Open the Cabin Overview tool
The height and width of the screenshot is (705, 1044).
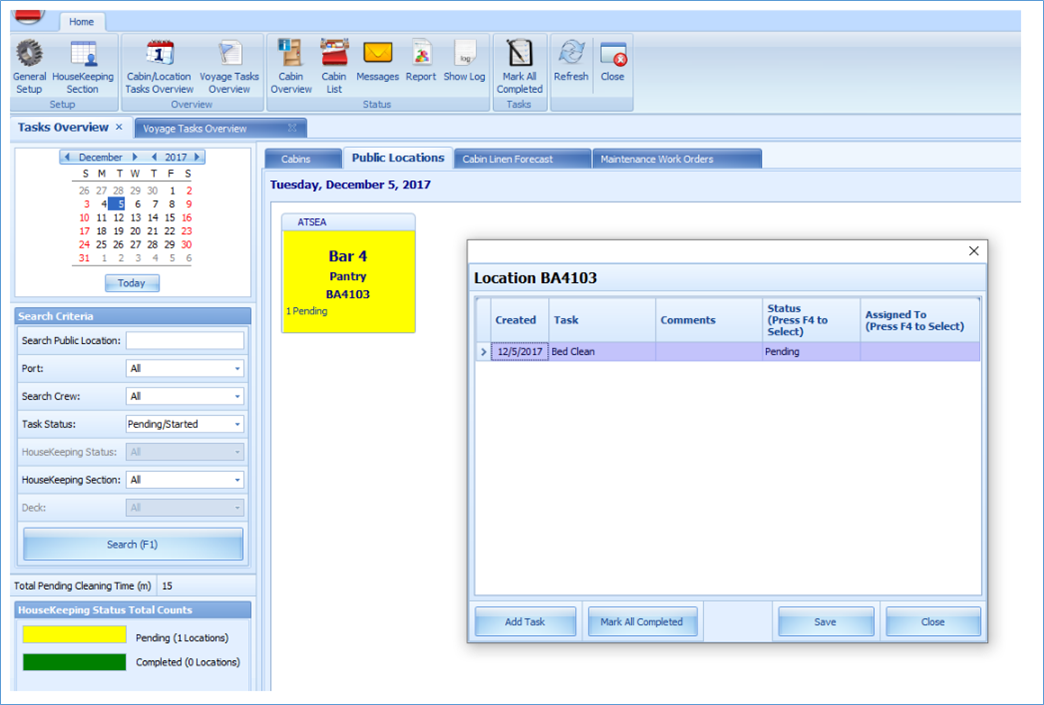(x=290, y=65)
